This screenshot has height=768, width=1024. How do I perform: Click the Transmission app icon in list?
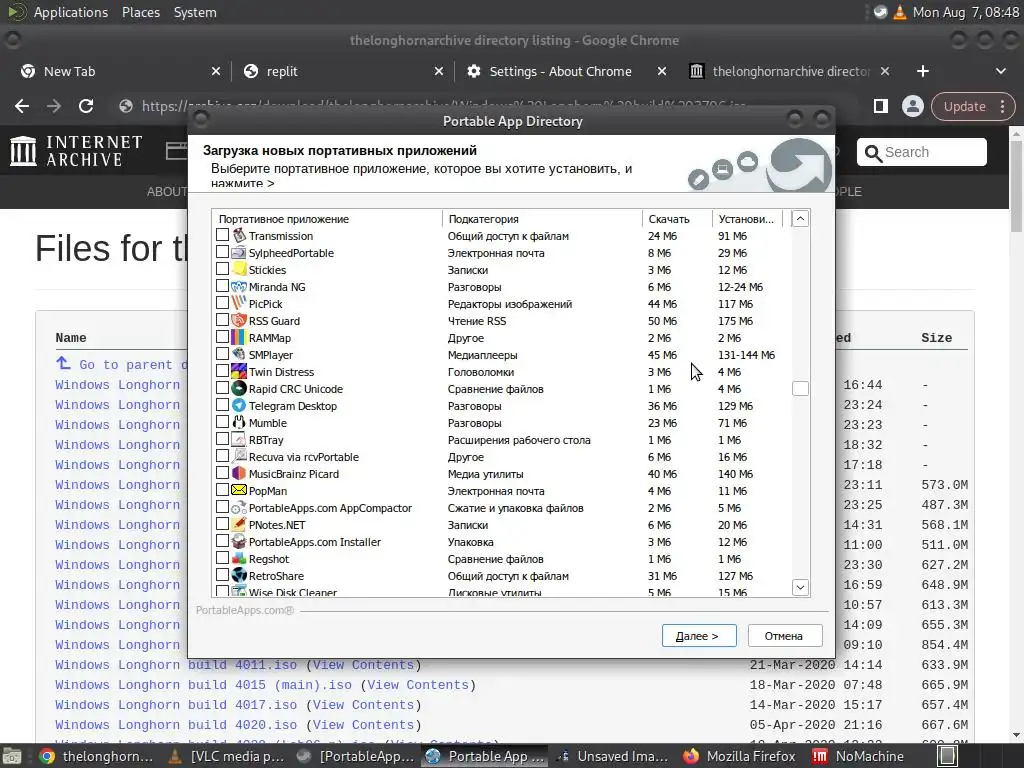click(239, 236)
